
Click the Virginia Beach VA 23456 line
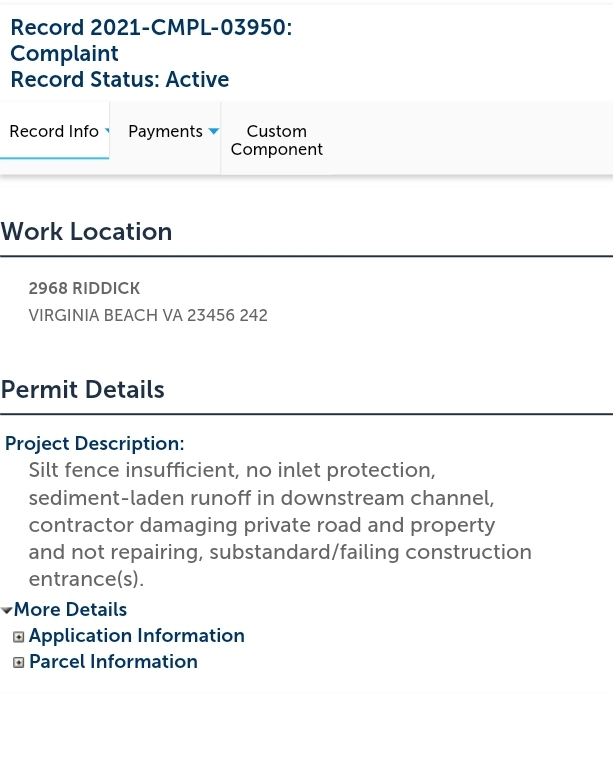[x=148, y=316]
